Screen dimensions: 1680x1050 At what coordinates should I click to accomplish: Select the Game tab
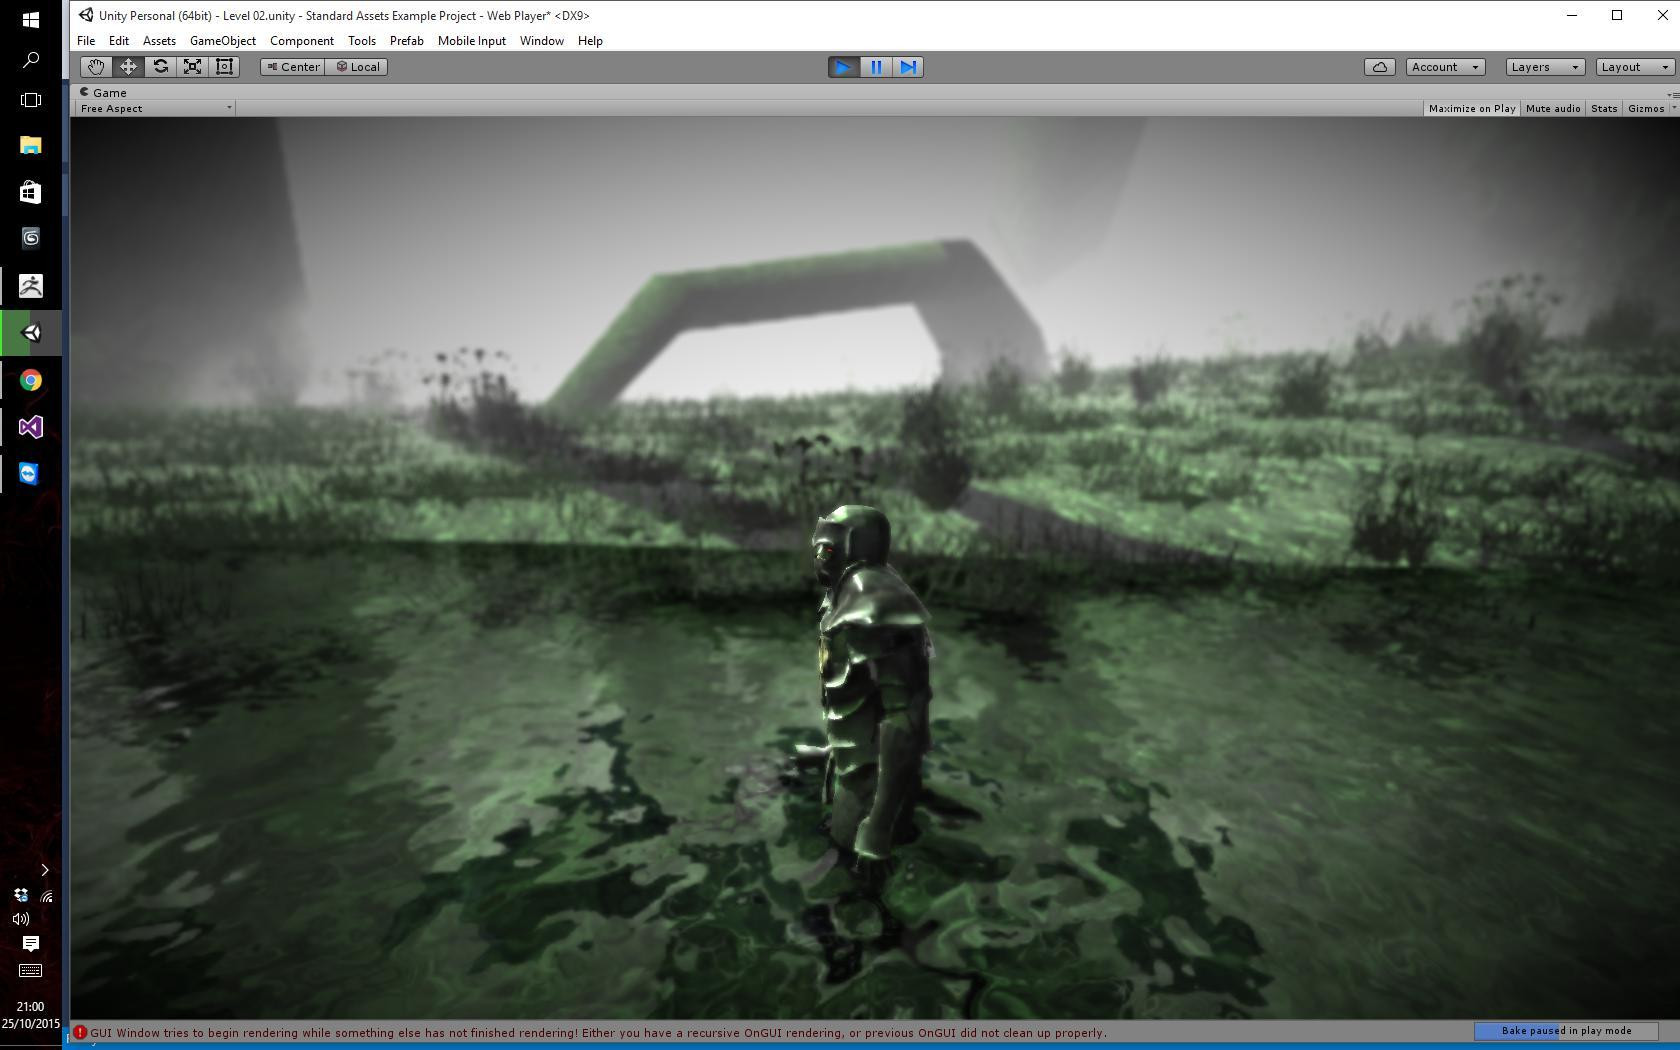tap(103, 92)
